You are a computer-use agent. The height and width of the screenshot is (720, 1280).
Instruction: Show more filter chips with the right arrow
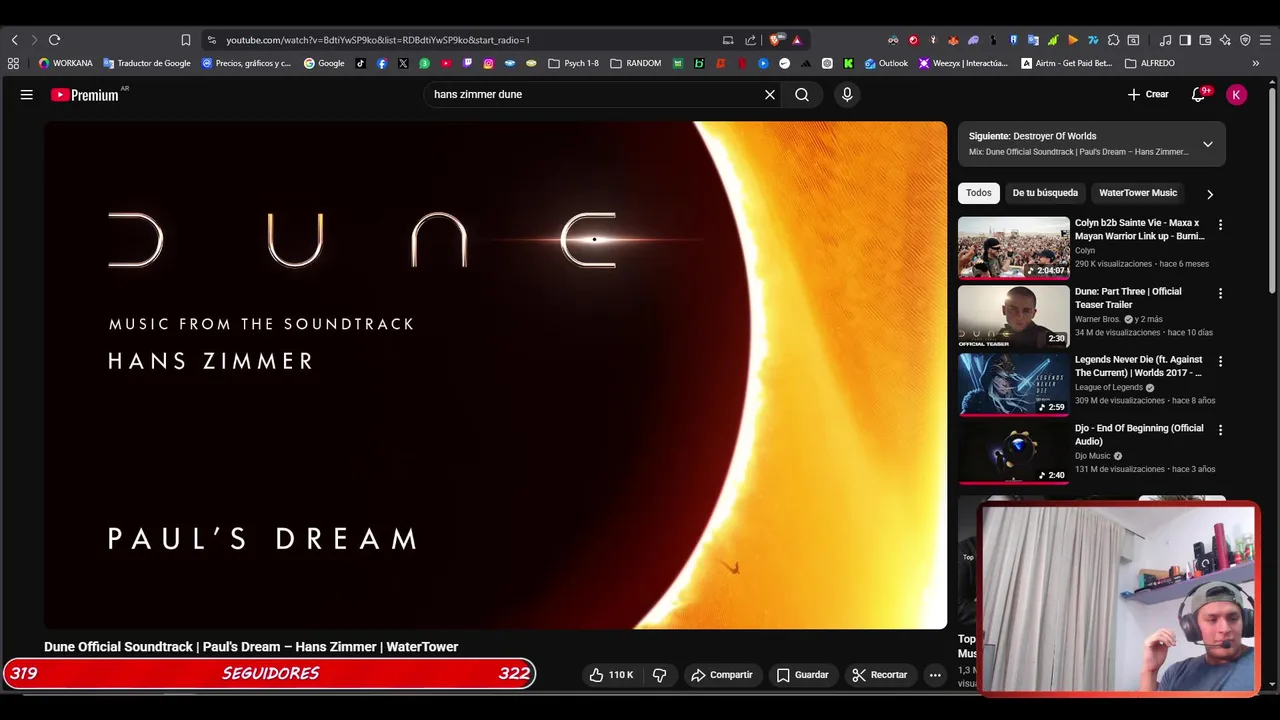(1209, 194)
